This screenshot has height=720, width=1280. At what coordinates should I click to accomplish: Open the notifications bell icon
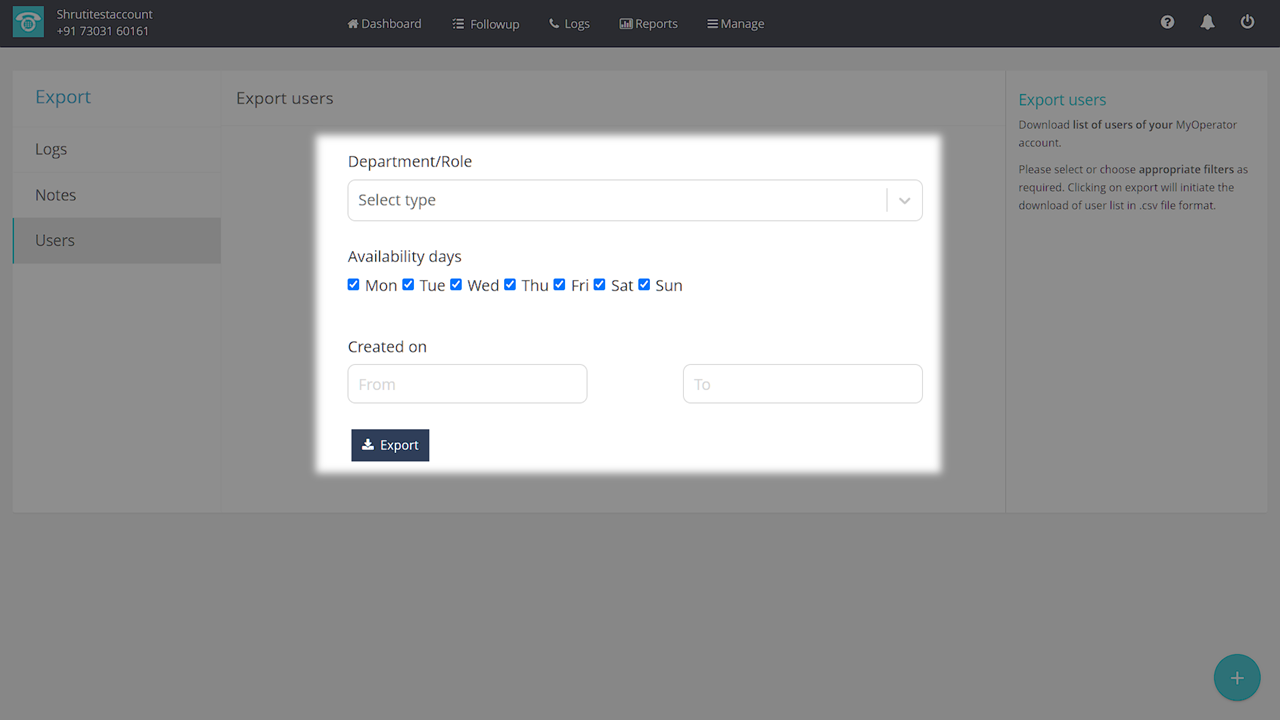(1207, 22)
